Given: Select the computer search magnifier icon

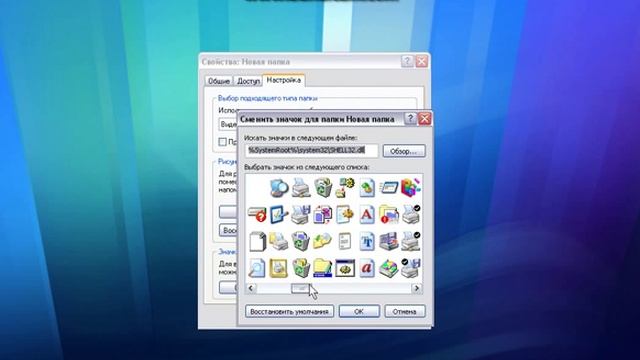Looking at the screenshot, I should click(x=279, y=188).
